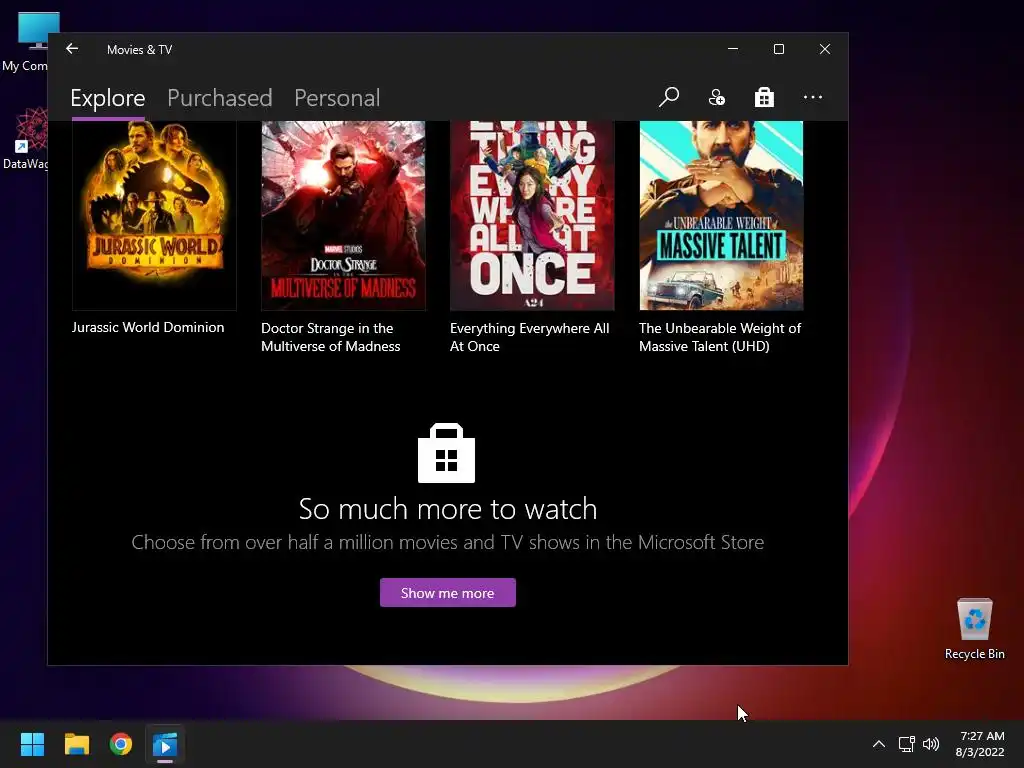Open the volume speaker tray icon
1024x768 pixels.
931,744
